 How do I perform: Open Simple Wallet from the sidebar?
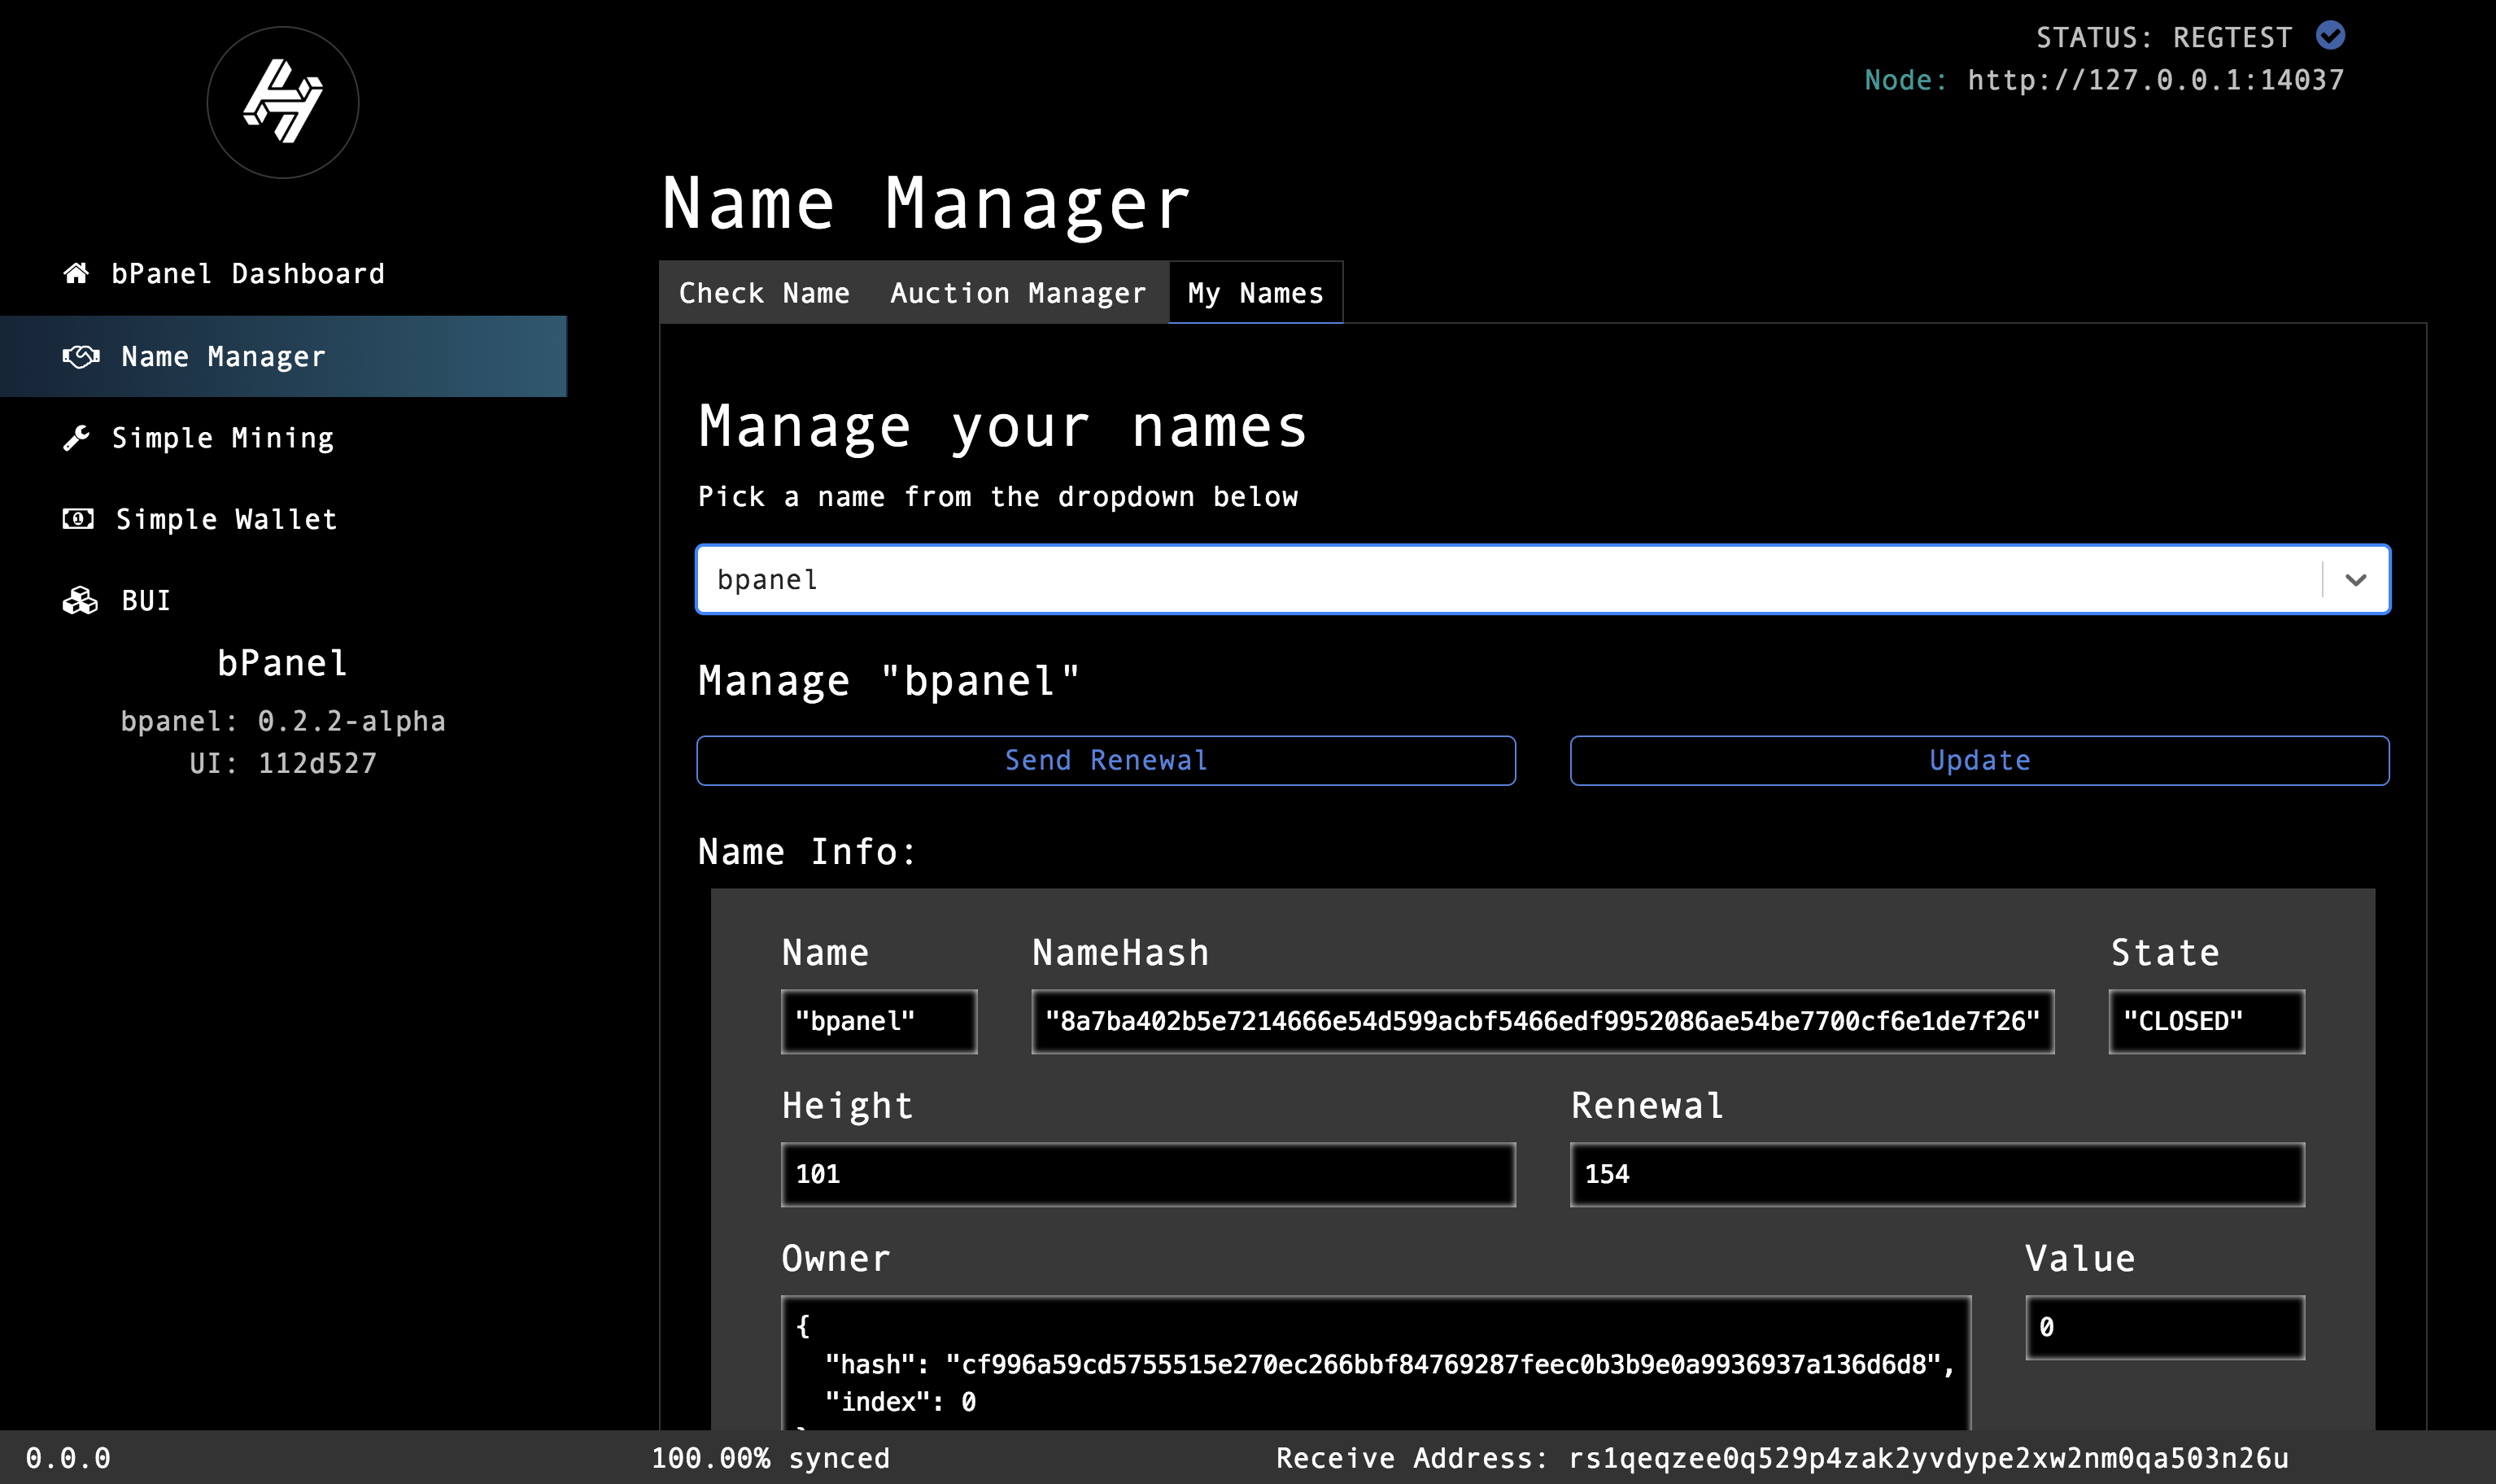(x=226, y=519)
